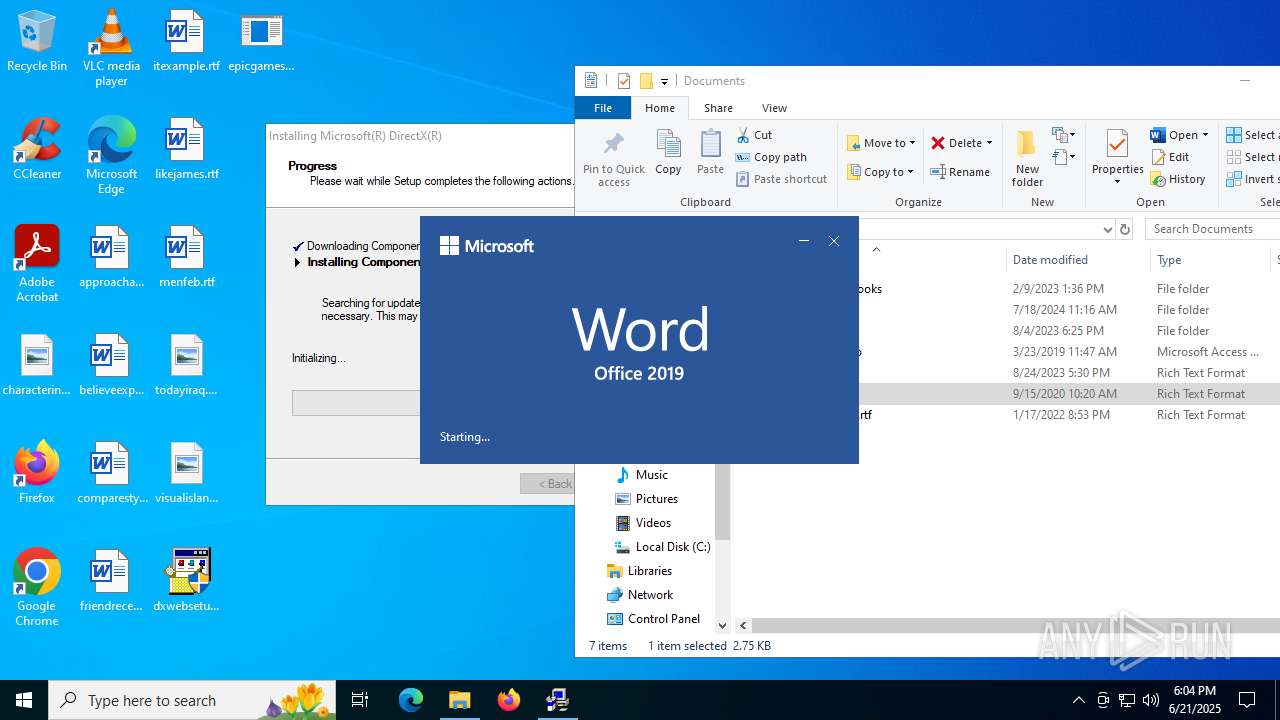Select the Microsoft Edge desktop icon

[111, 156]
